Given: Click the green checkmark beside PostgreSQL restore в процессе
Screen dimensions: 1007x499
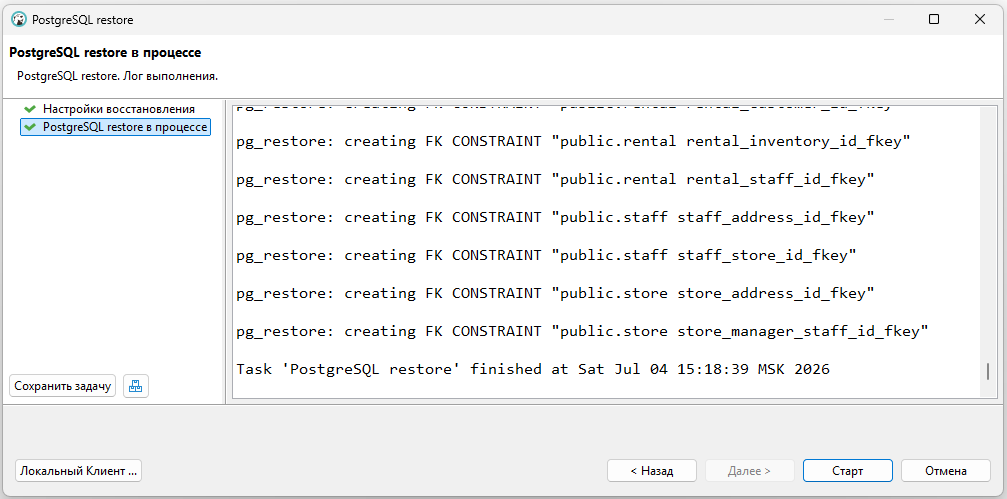Looking at the screenshot, I should tap(29, 127).
